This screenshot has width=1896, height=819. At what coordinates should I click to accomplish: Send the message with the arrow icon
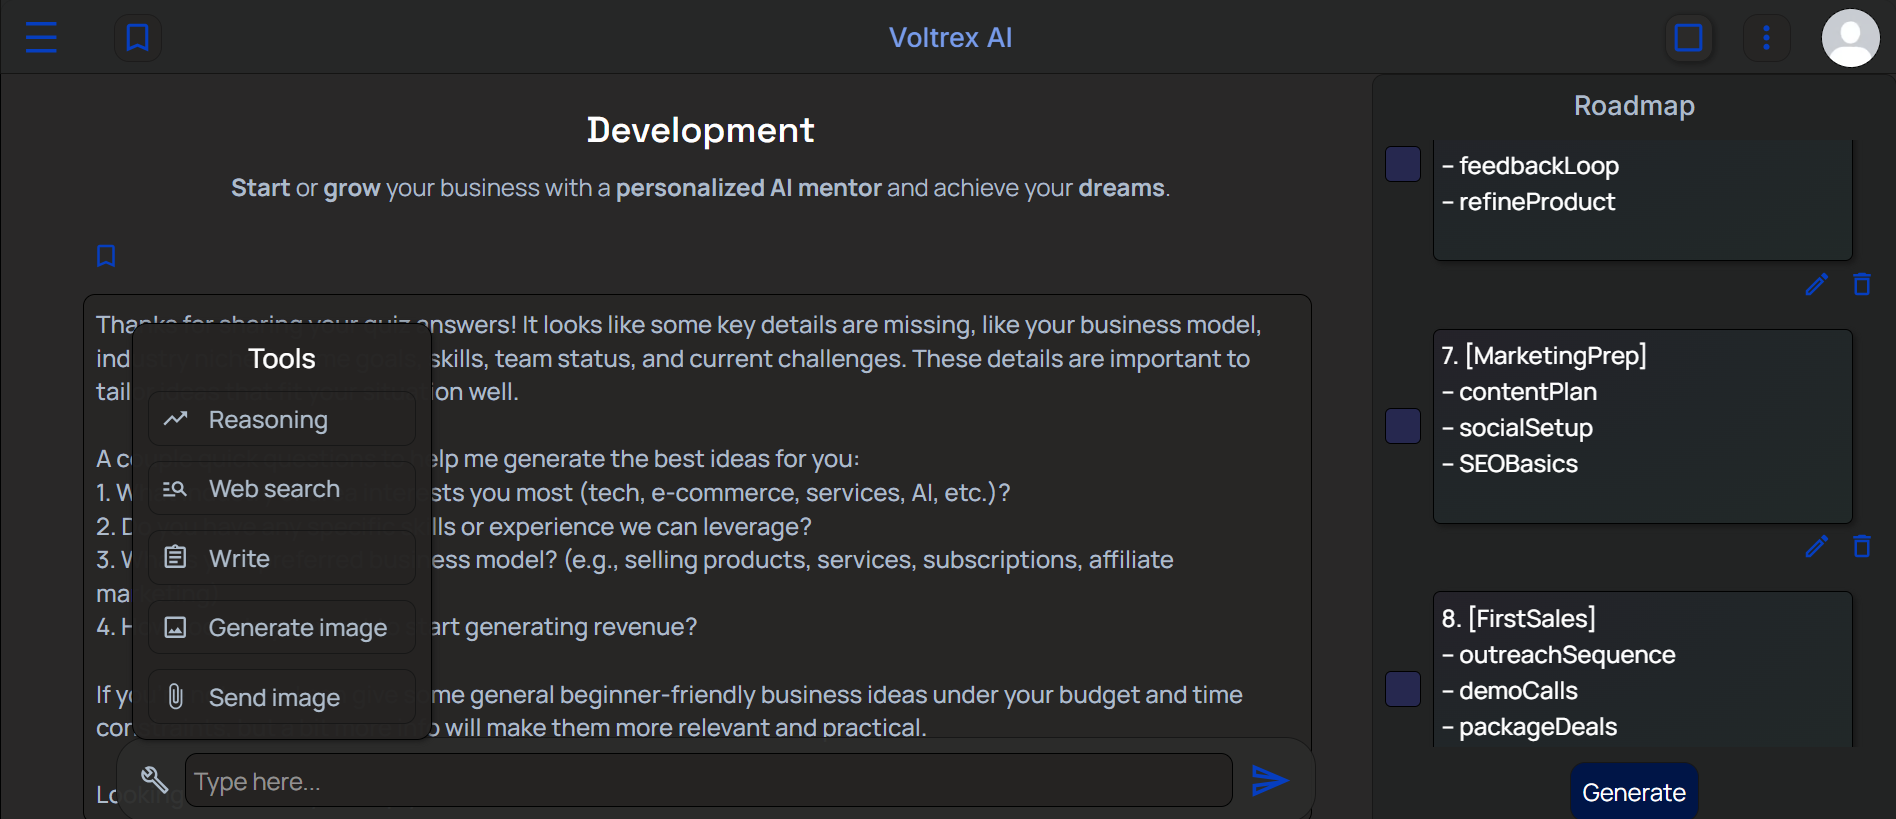point(1270,780)
